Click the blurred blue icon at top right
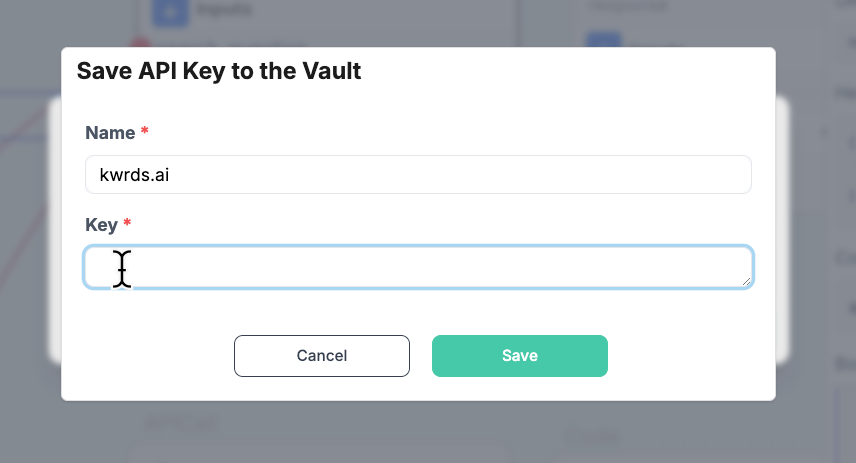 [x=603, y=40]
